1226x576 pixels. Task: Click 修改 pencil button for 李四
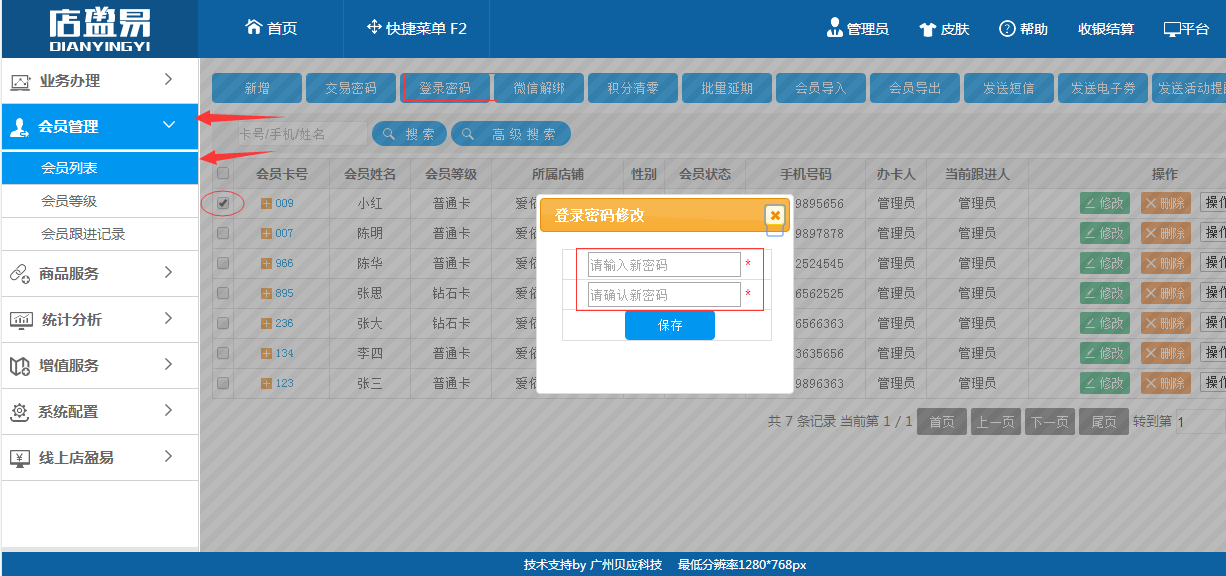tap(1104, 353)
